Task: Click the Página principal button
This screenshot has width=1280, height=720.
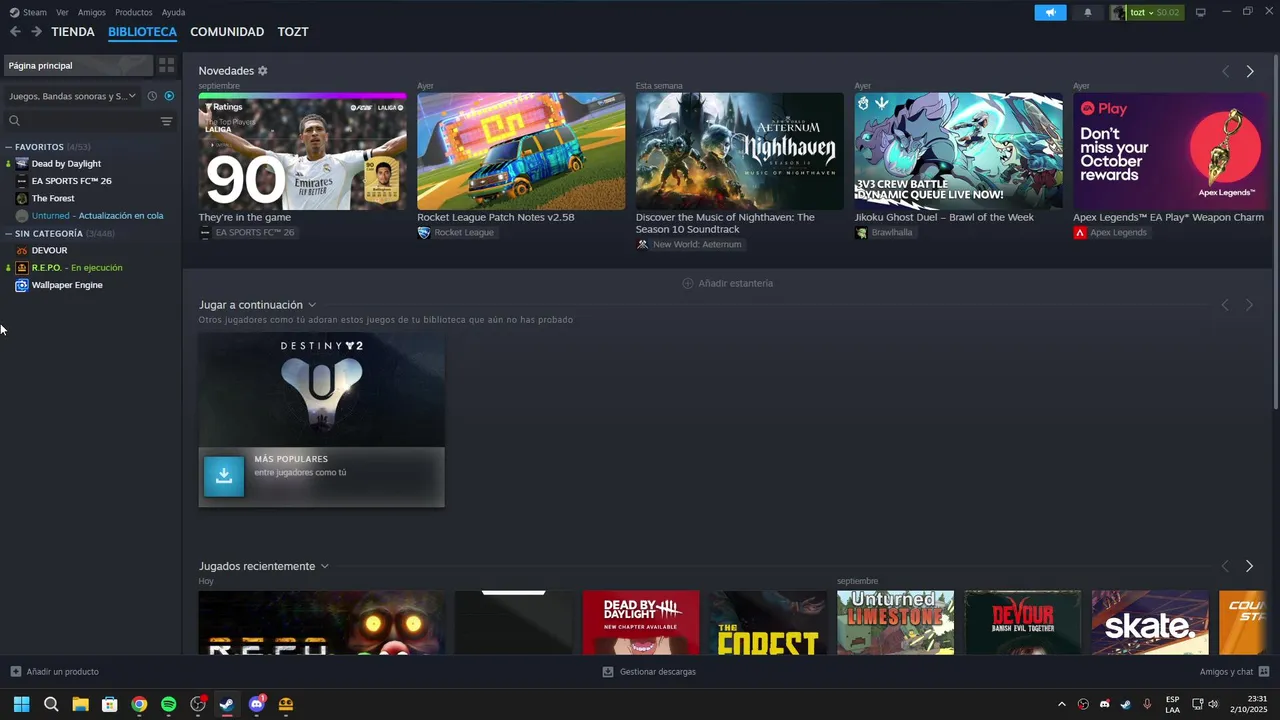Action: 78,65
